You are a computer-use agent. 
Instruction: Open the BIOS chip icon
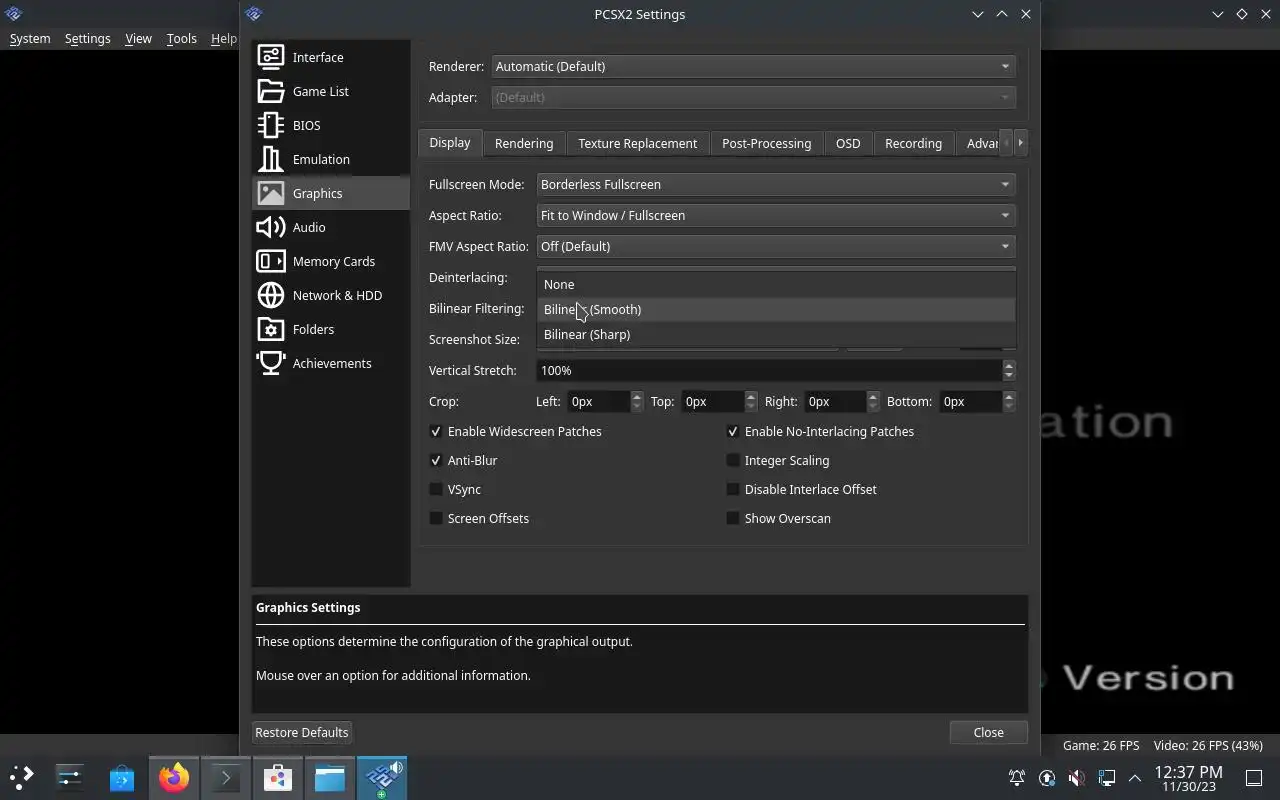coord(271,125)
